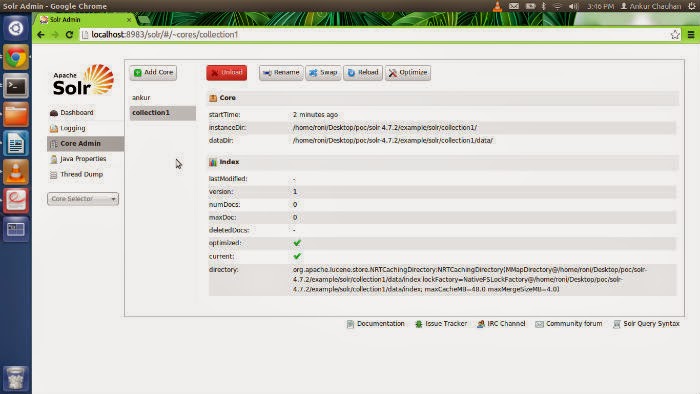Open Terminal from the dock

point(16,86)
